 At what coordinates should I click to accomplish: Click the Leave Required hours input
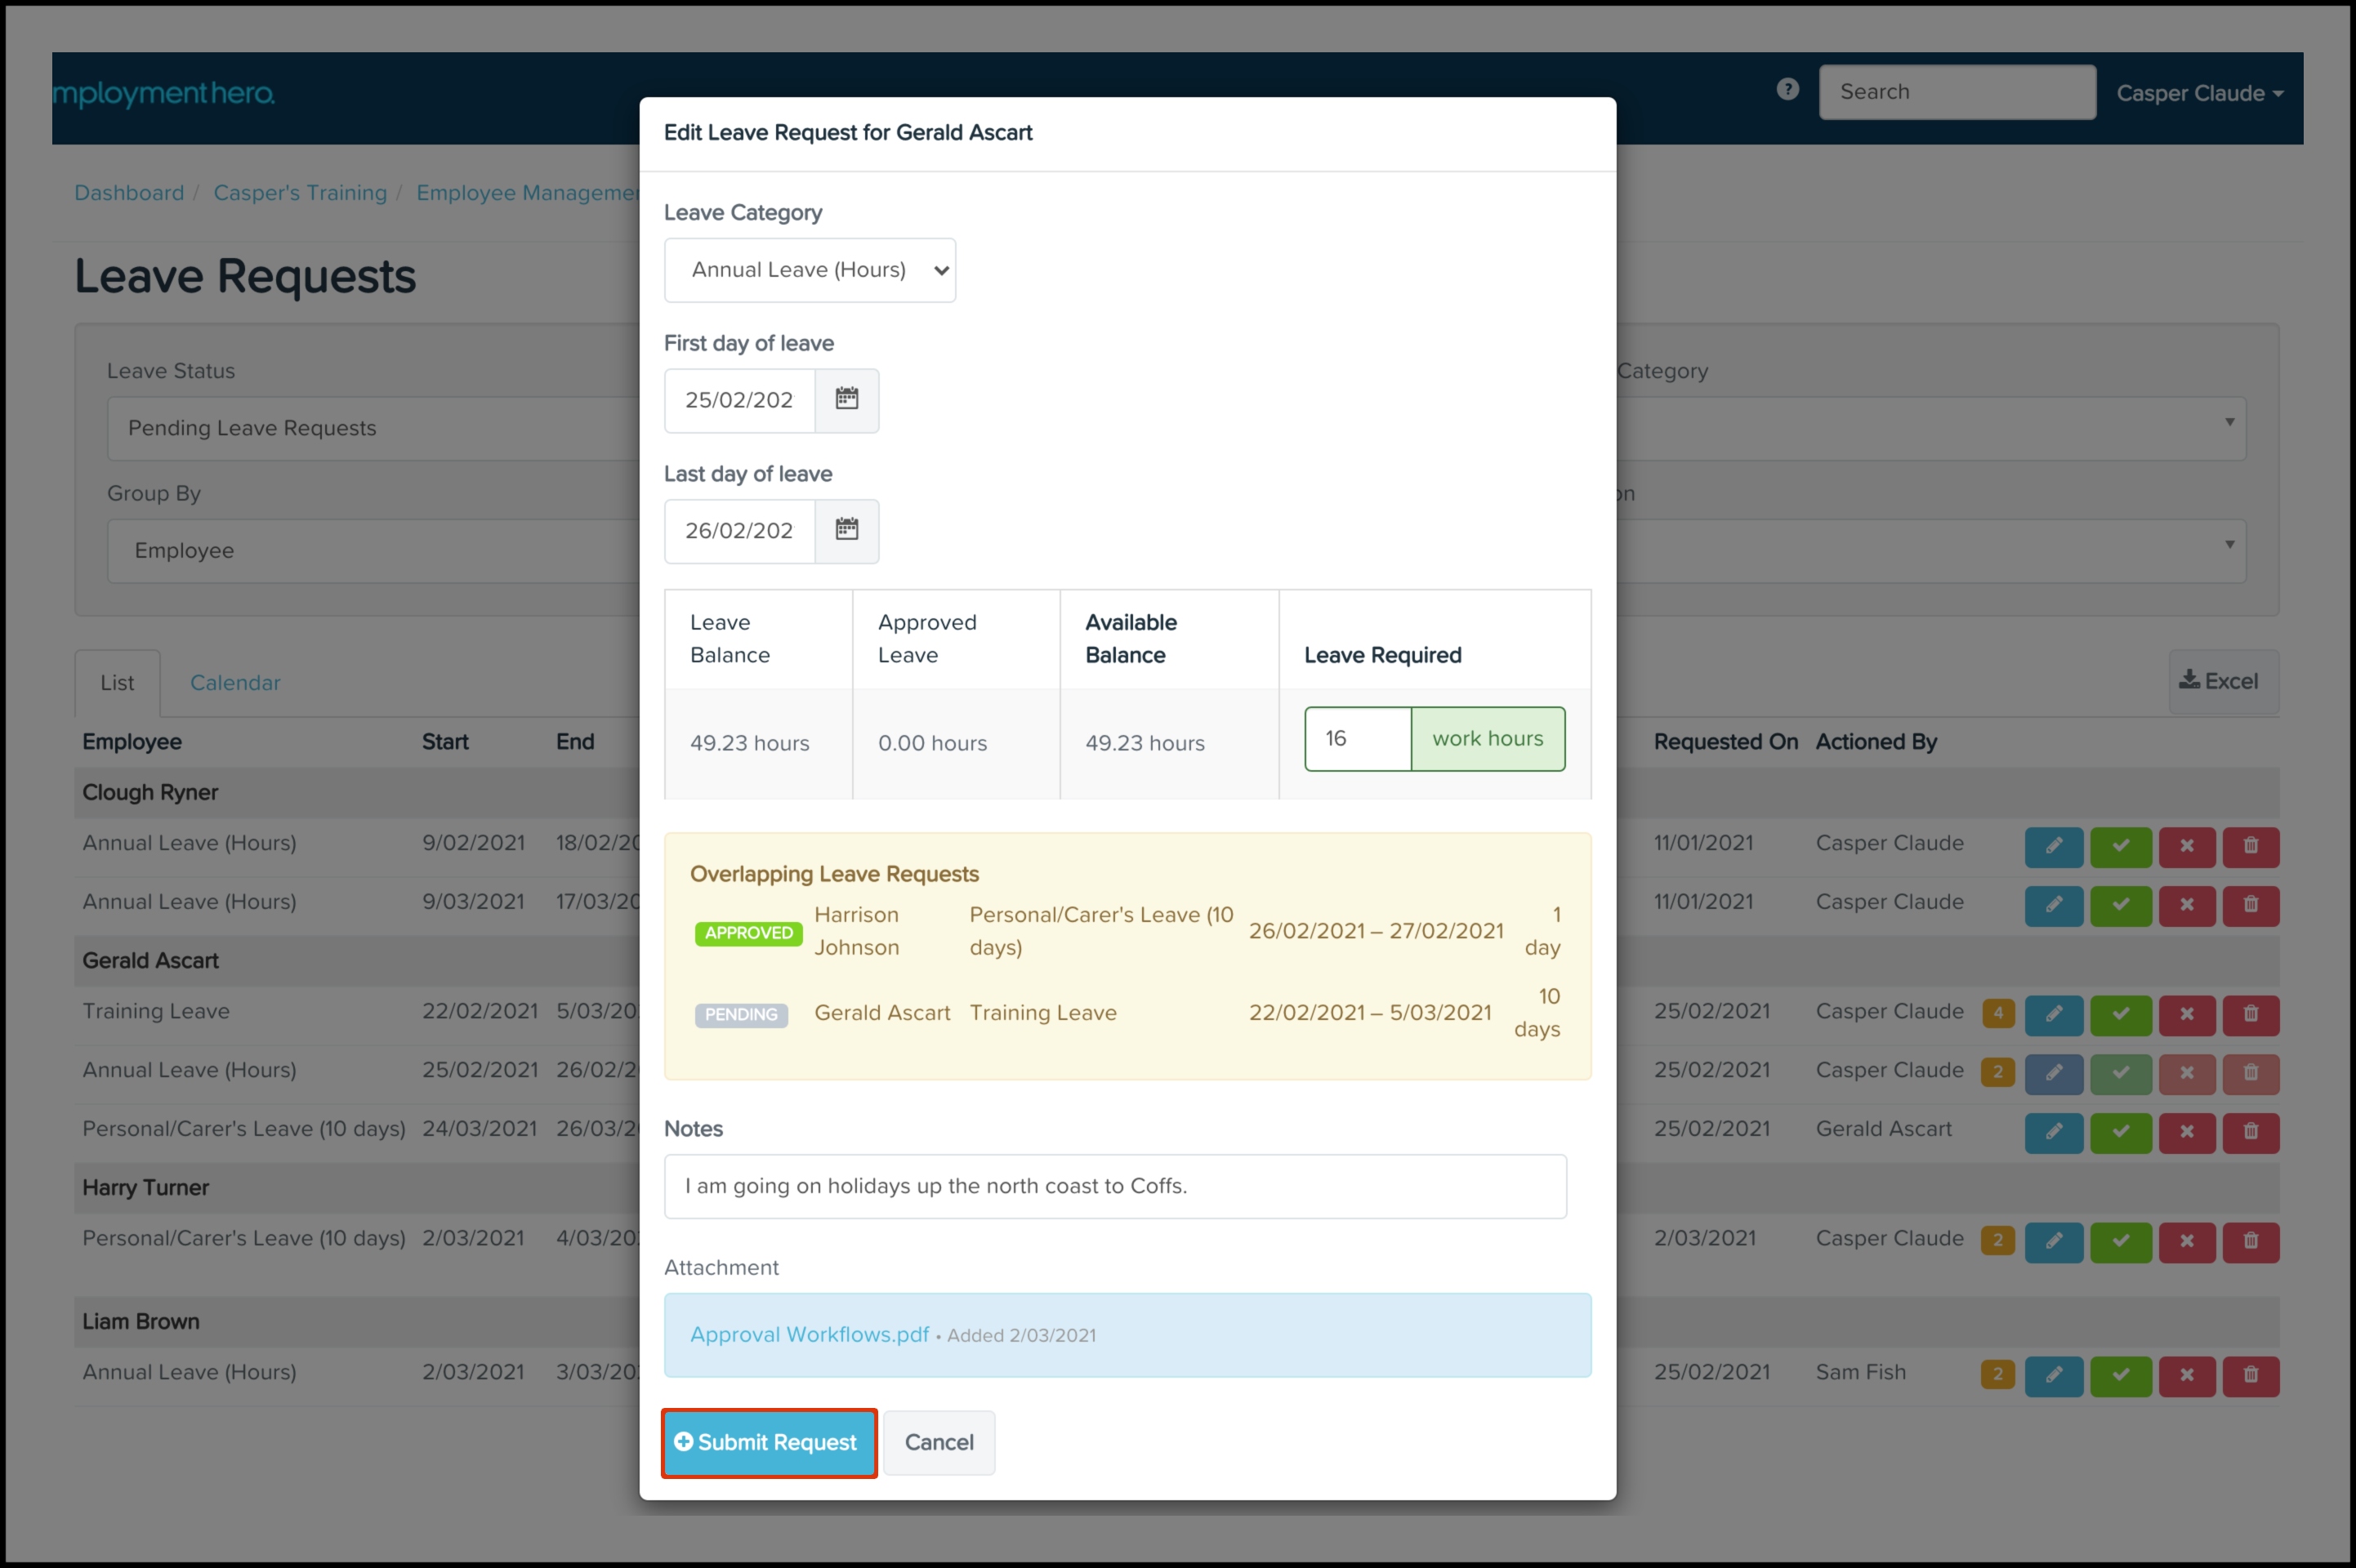pos(1356,739)
